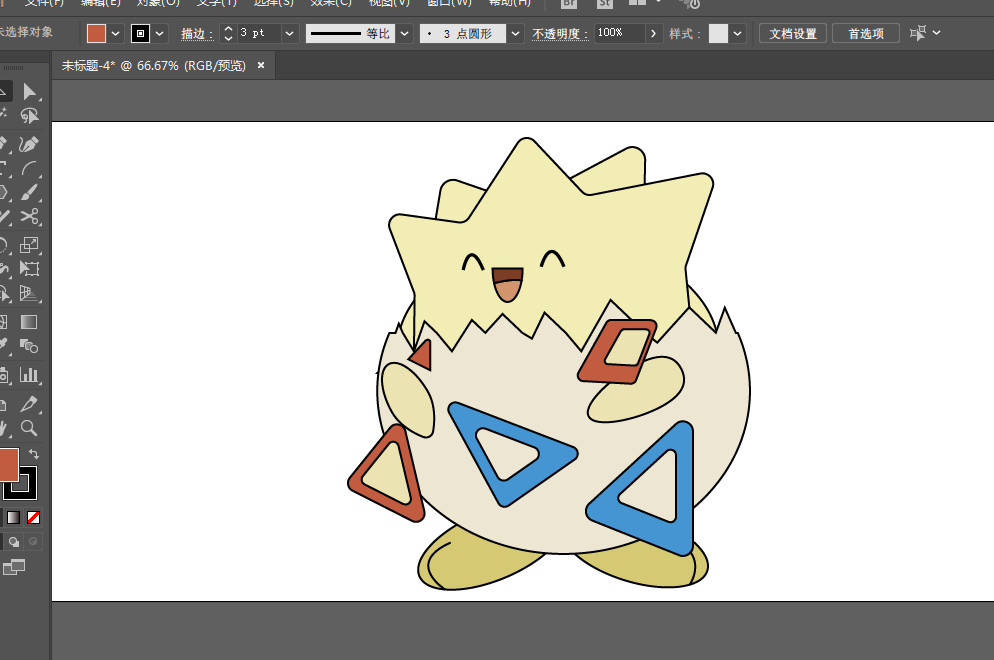Select the Curvature pen tool
The image size is (994, 660).
[29, 145]
